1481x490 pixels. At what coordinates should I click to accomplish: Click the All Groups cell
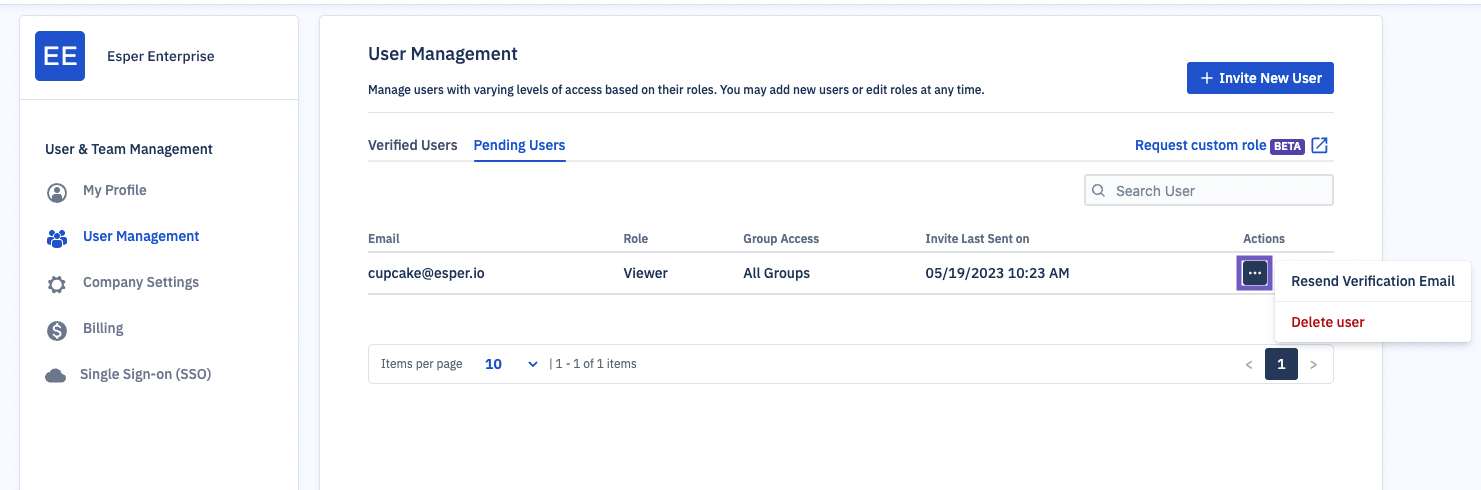(x=777, y=273)
